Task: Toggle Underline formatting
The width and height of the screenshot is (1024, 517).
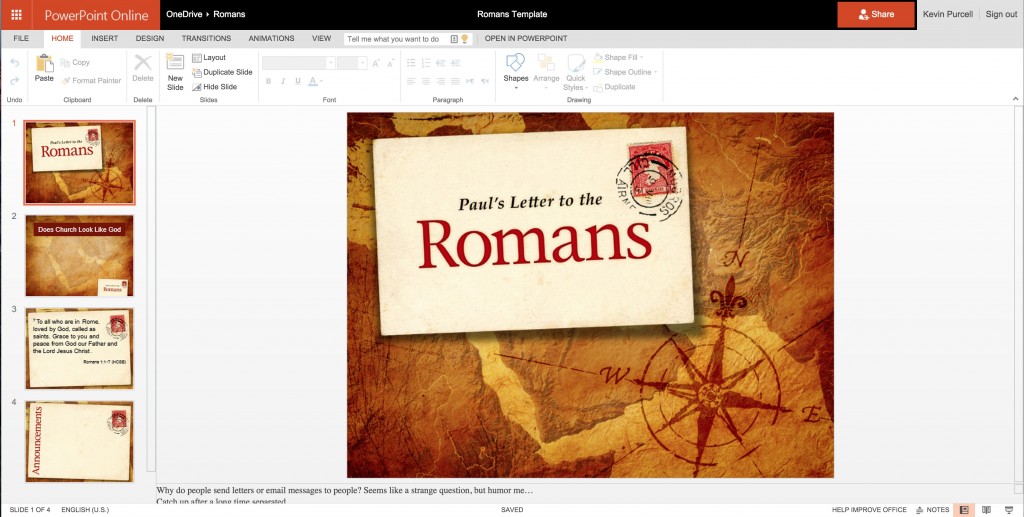Action: pyautogui.click(x=298, y=81)
